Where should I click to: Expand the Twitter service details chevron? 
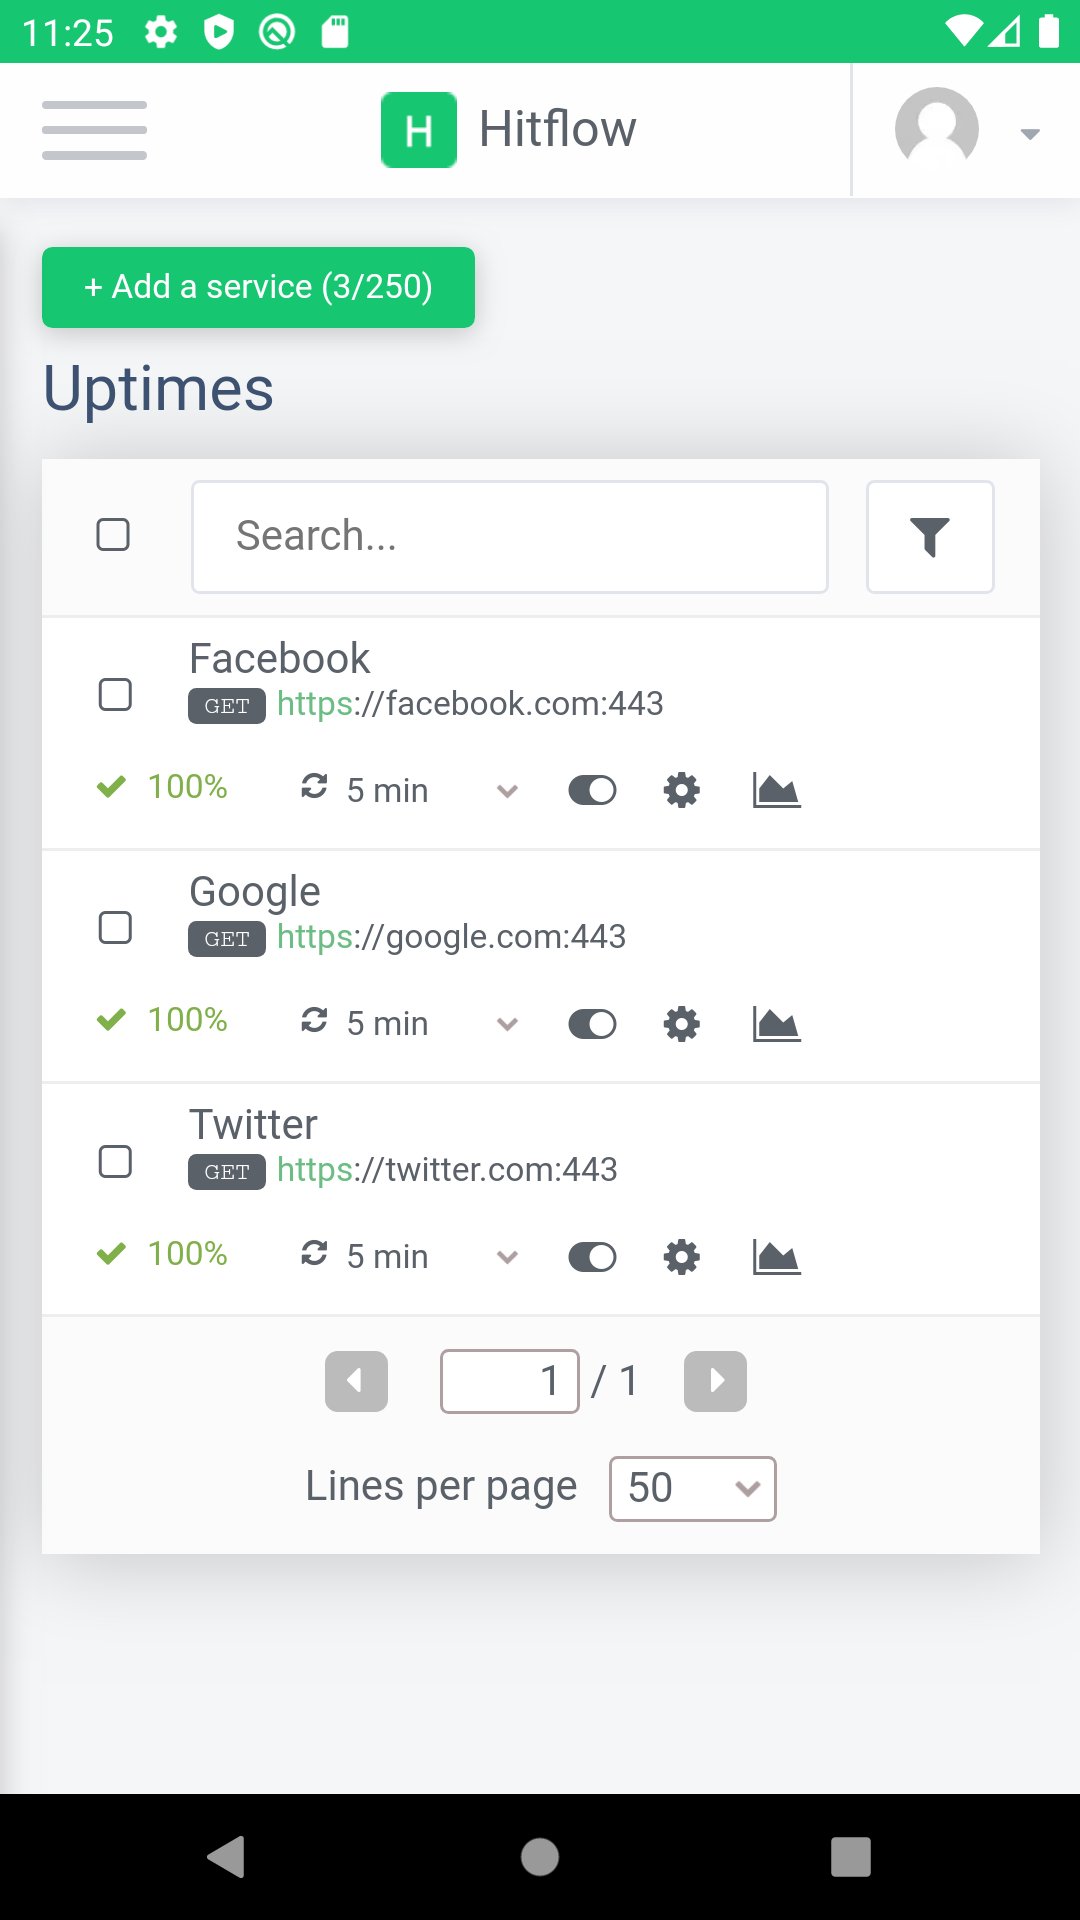point(507,1258)
